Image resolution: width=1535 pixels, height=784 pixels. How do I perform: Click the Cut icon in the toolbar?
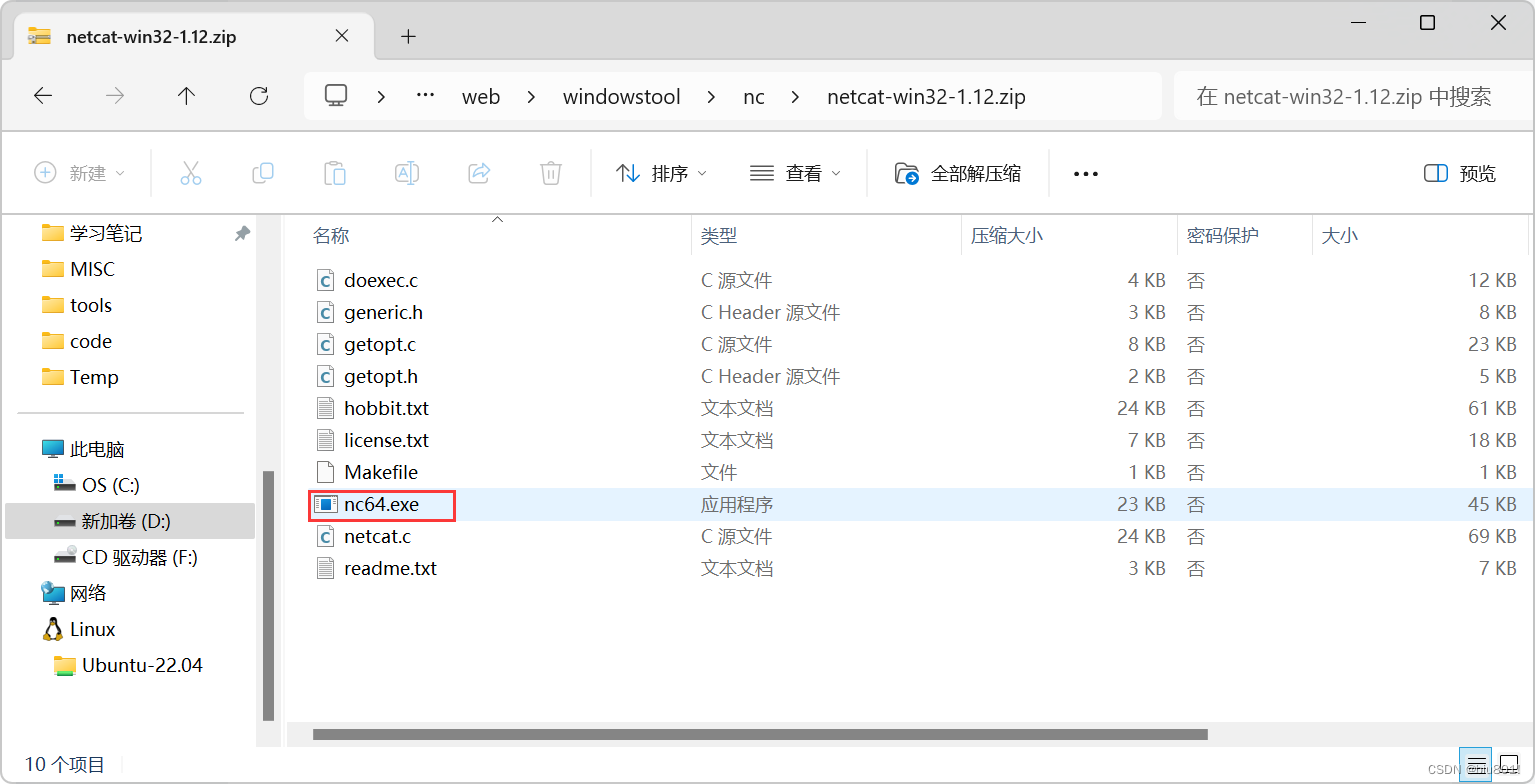pyautogui.click(x=191, y=172)
